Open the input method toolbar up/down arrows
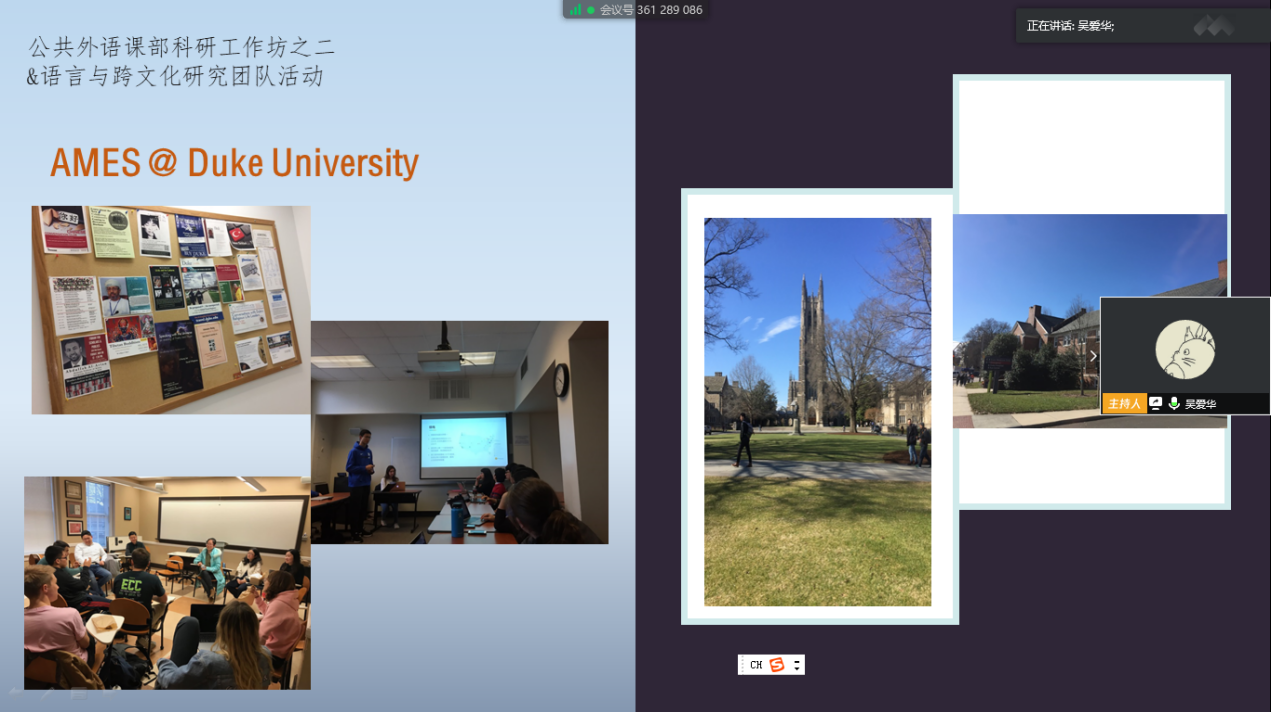Viewport: 1271px width, 712px height. [x=796, y=665]
